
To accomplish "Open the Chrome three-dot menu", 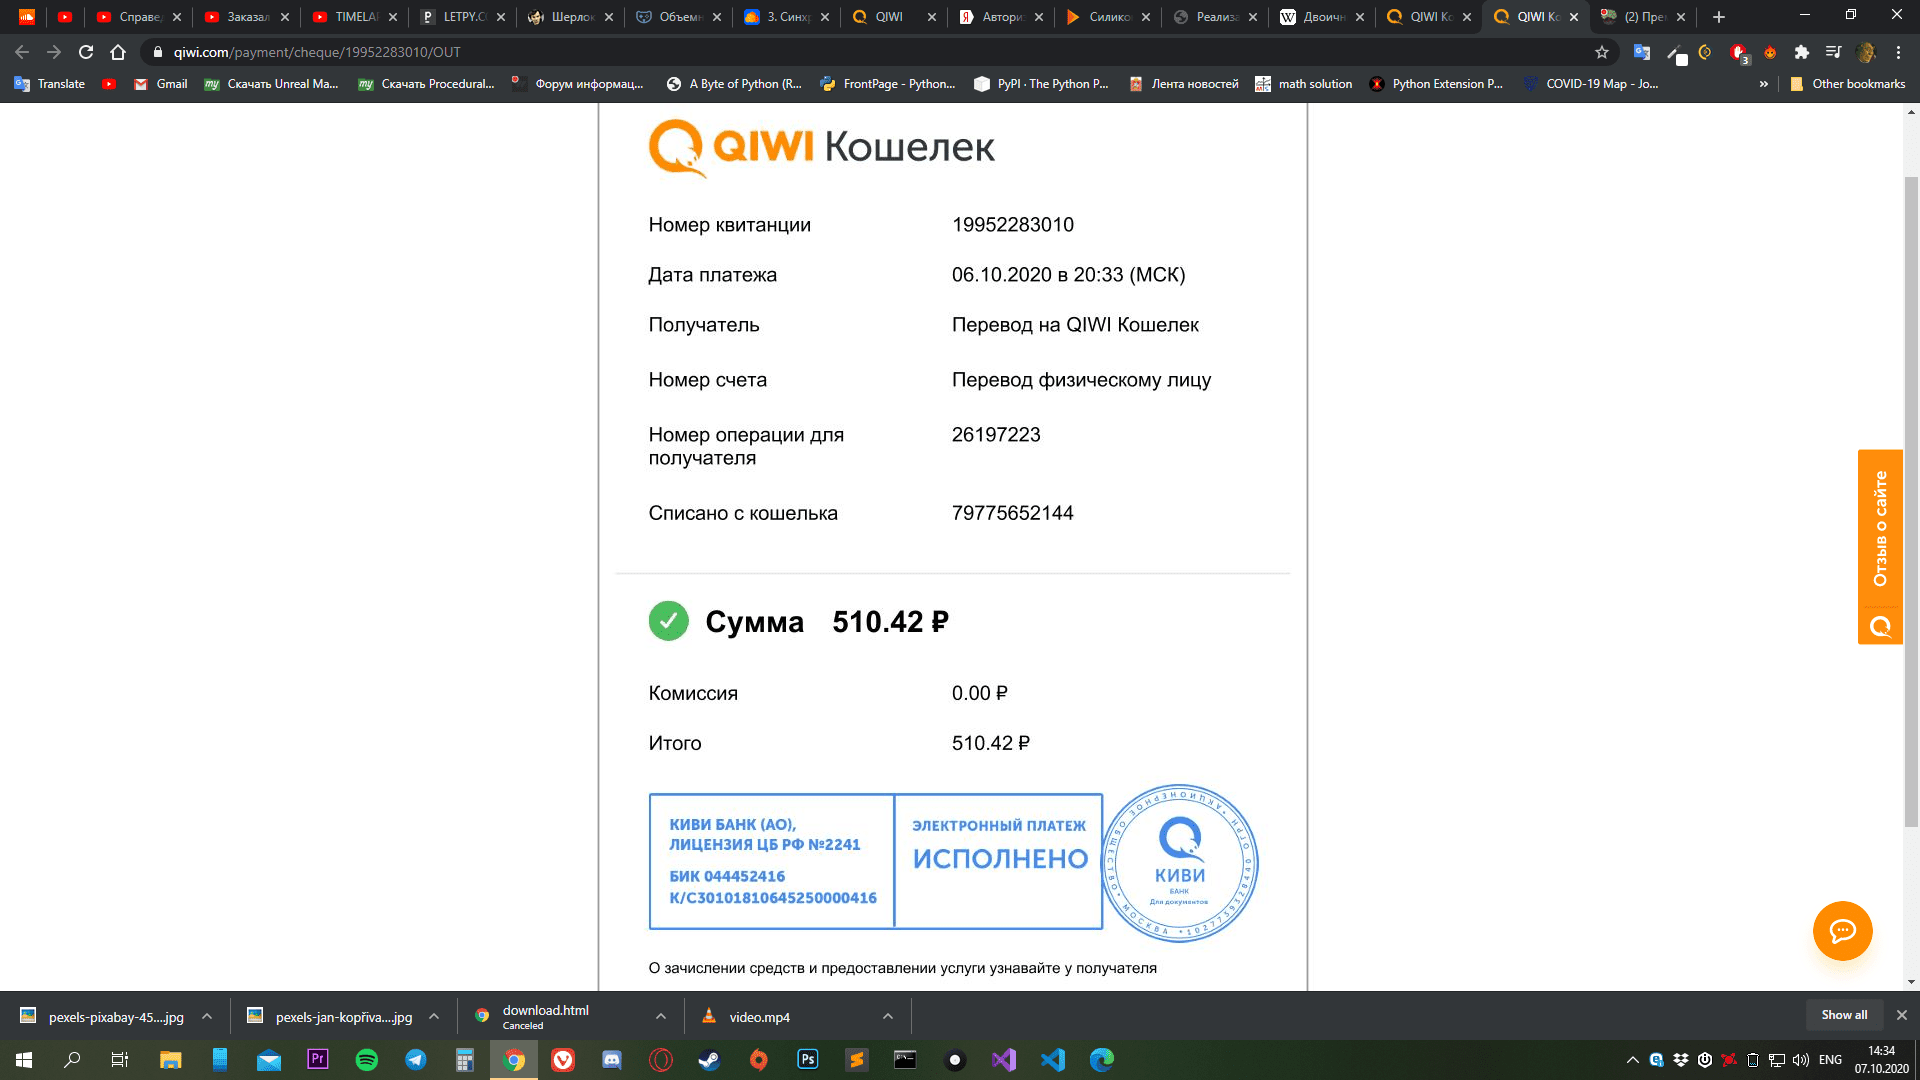I will 1898,52.
